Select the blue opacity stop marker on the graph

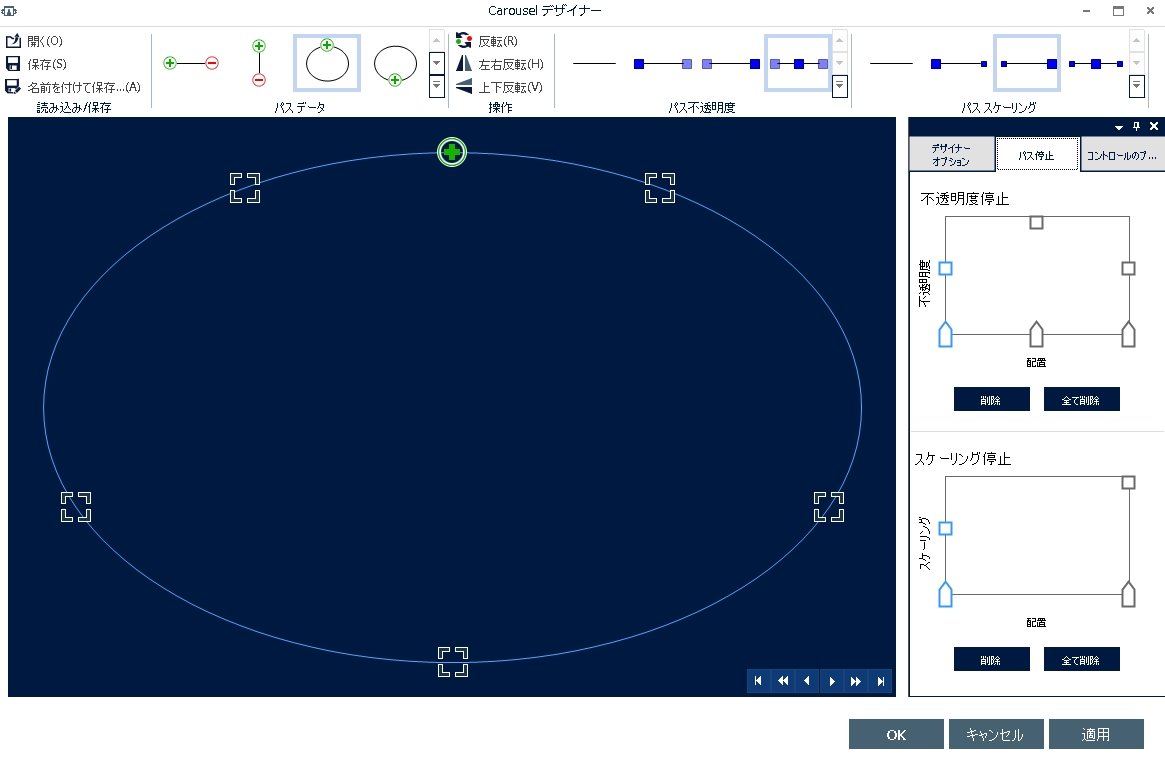point(946,268)
